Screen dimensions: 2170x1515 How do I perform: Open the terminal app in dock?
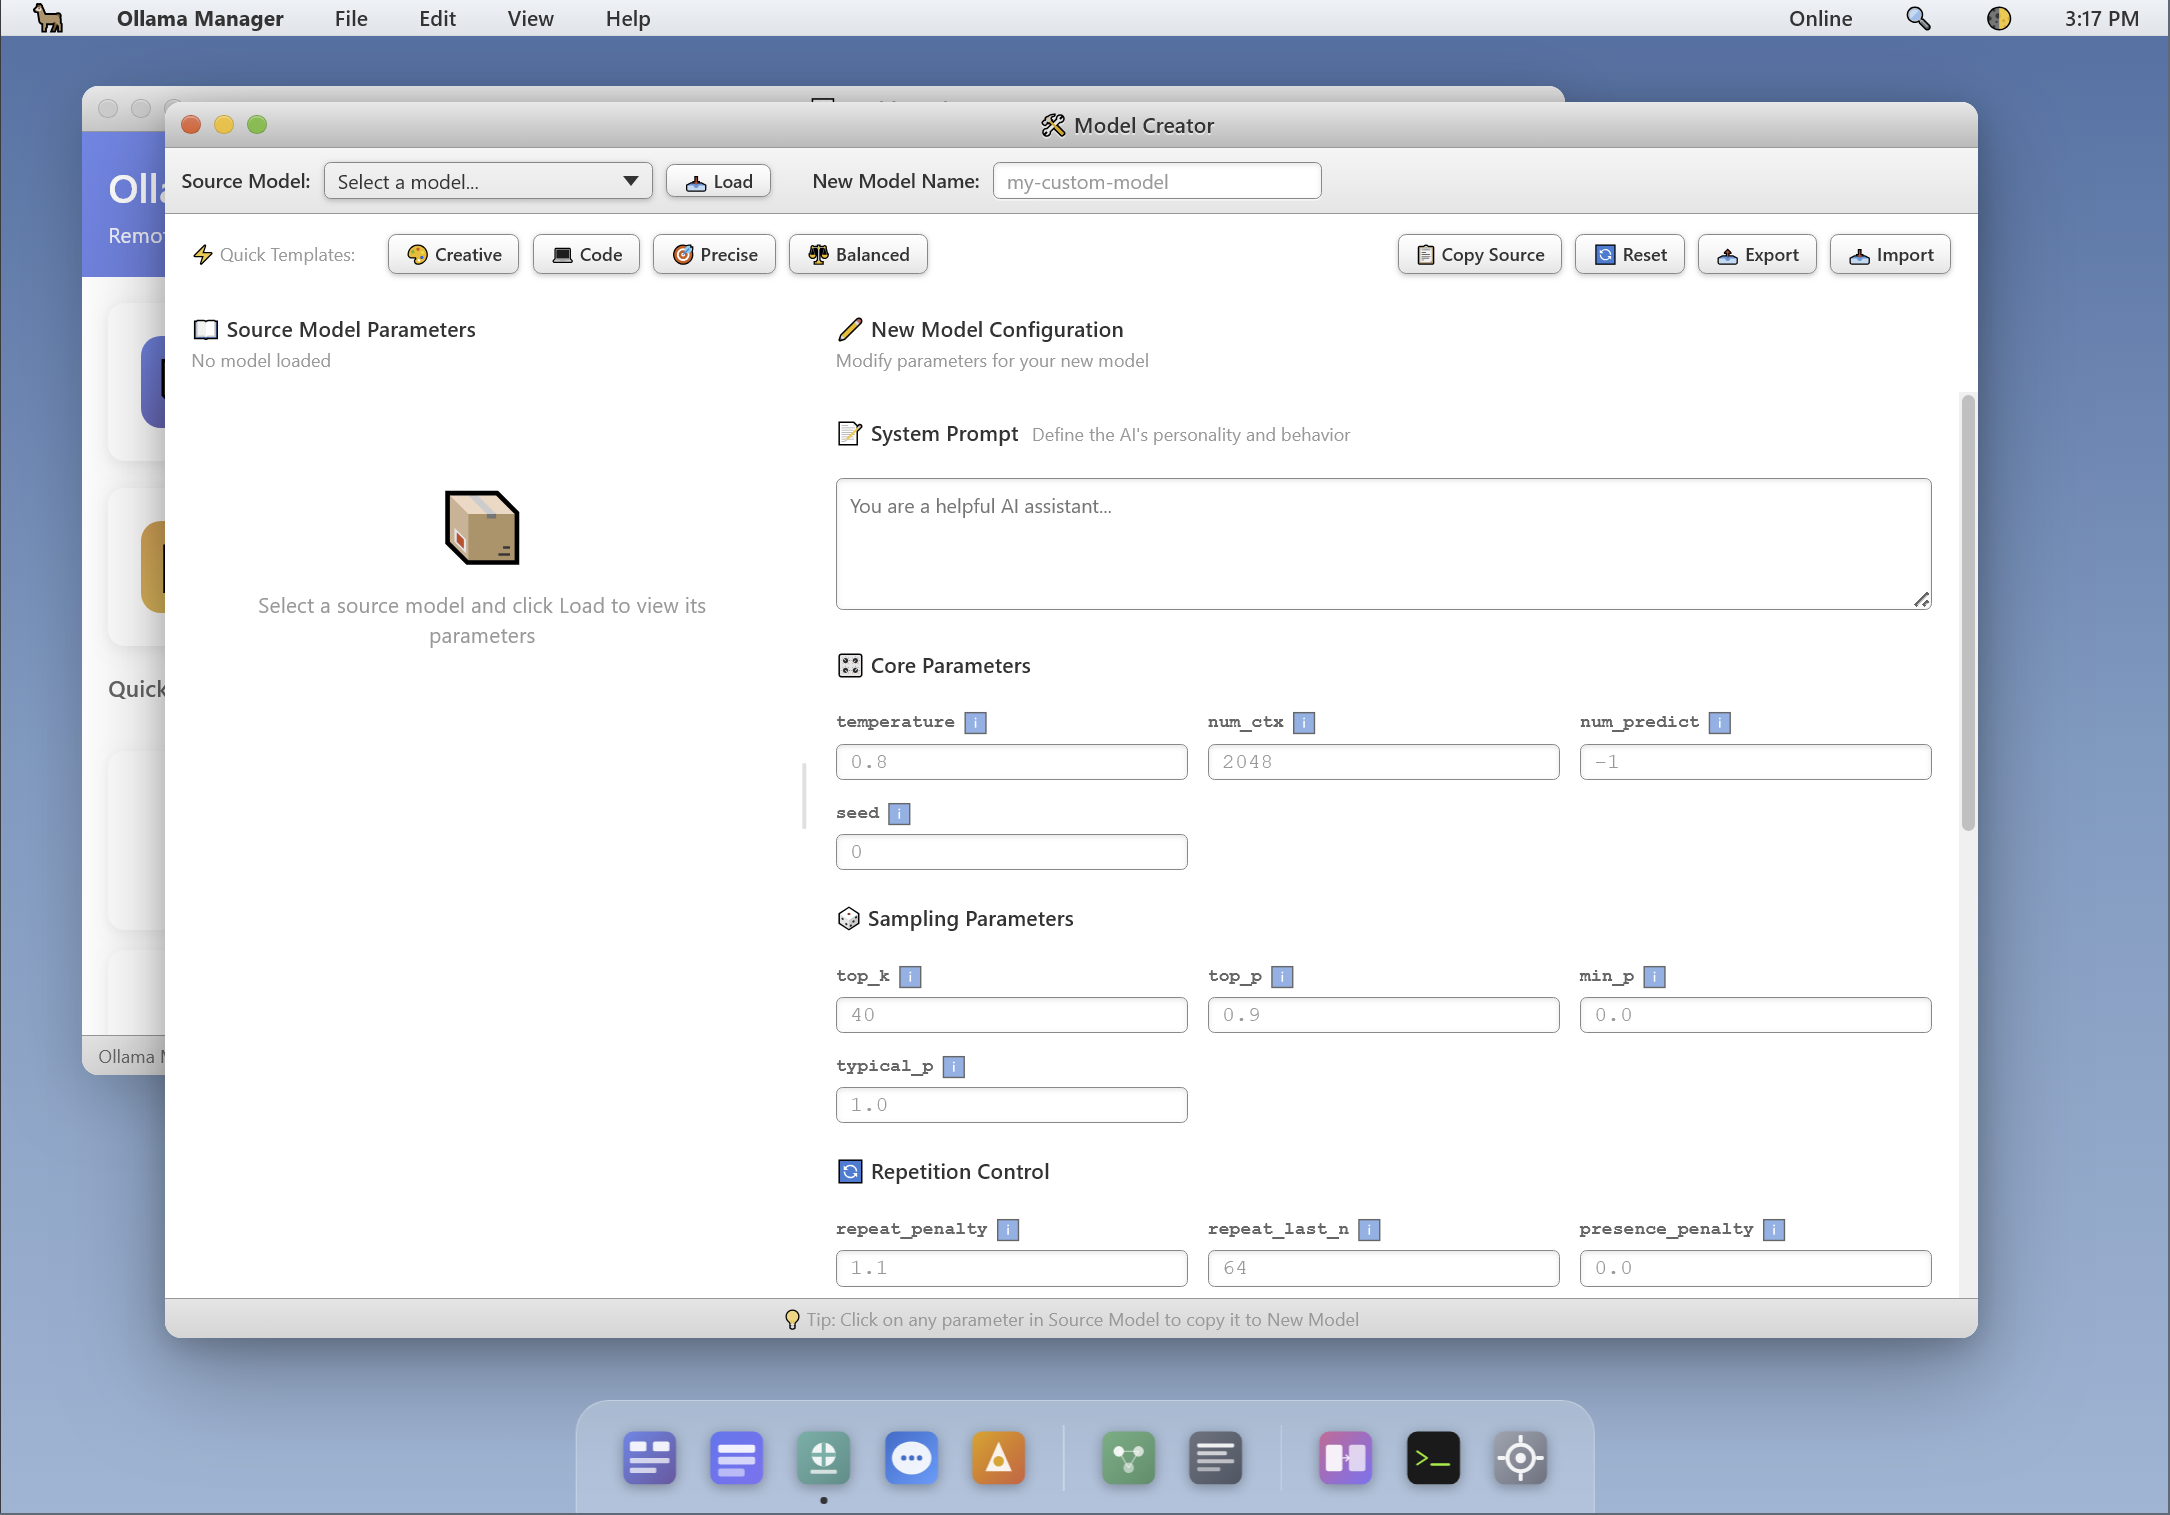[x=1432, y=1458]
